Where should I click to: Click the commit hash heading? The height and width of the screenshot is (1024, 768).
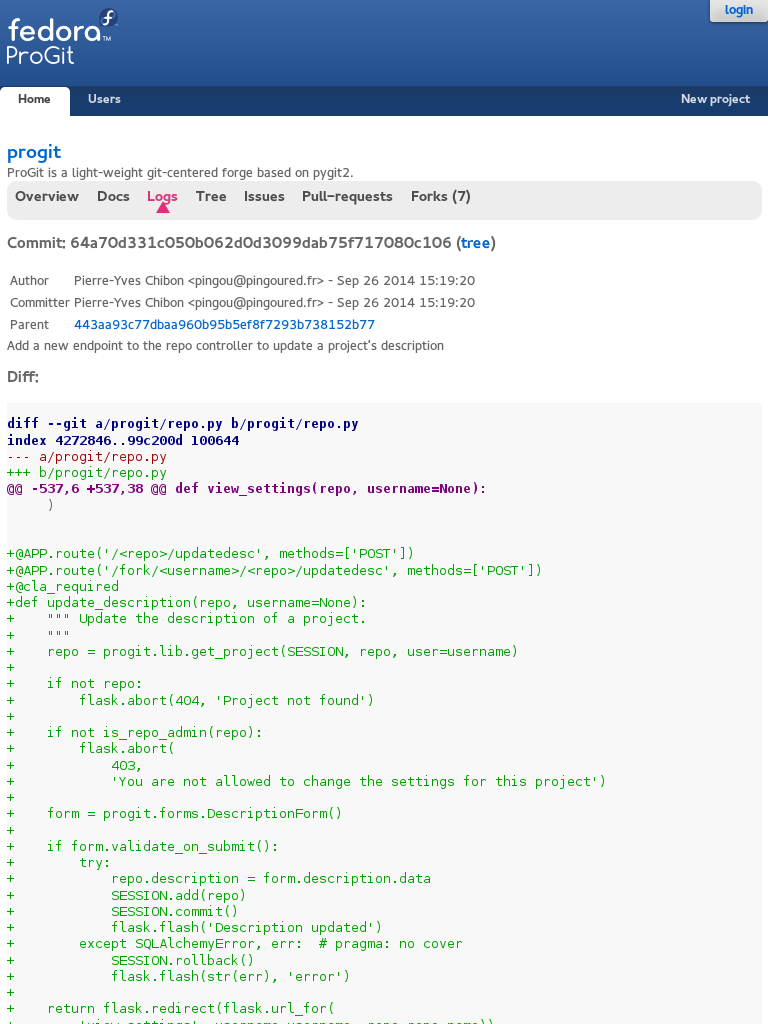(x=260, y=243)
